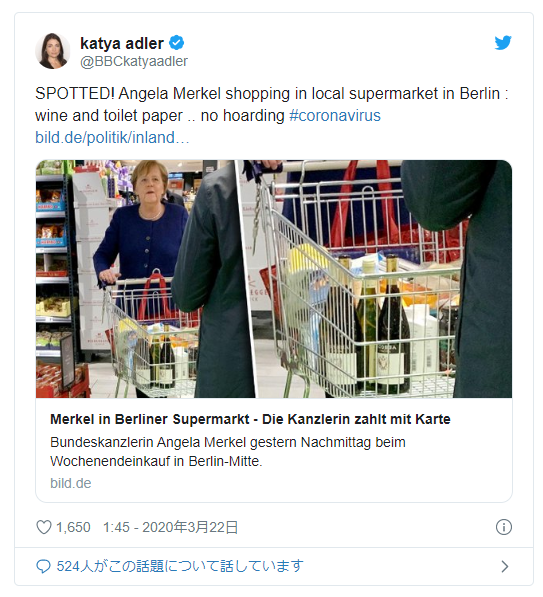Open katya adler's profile picture
This screenshot has width=543, height=597.
point(53,51)
